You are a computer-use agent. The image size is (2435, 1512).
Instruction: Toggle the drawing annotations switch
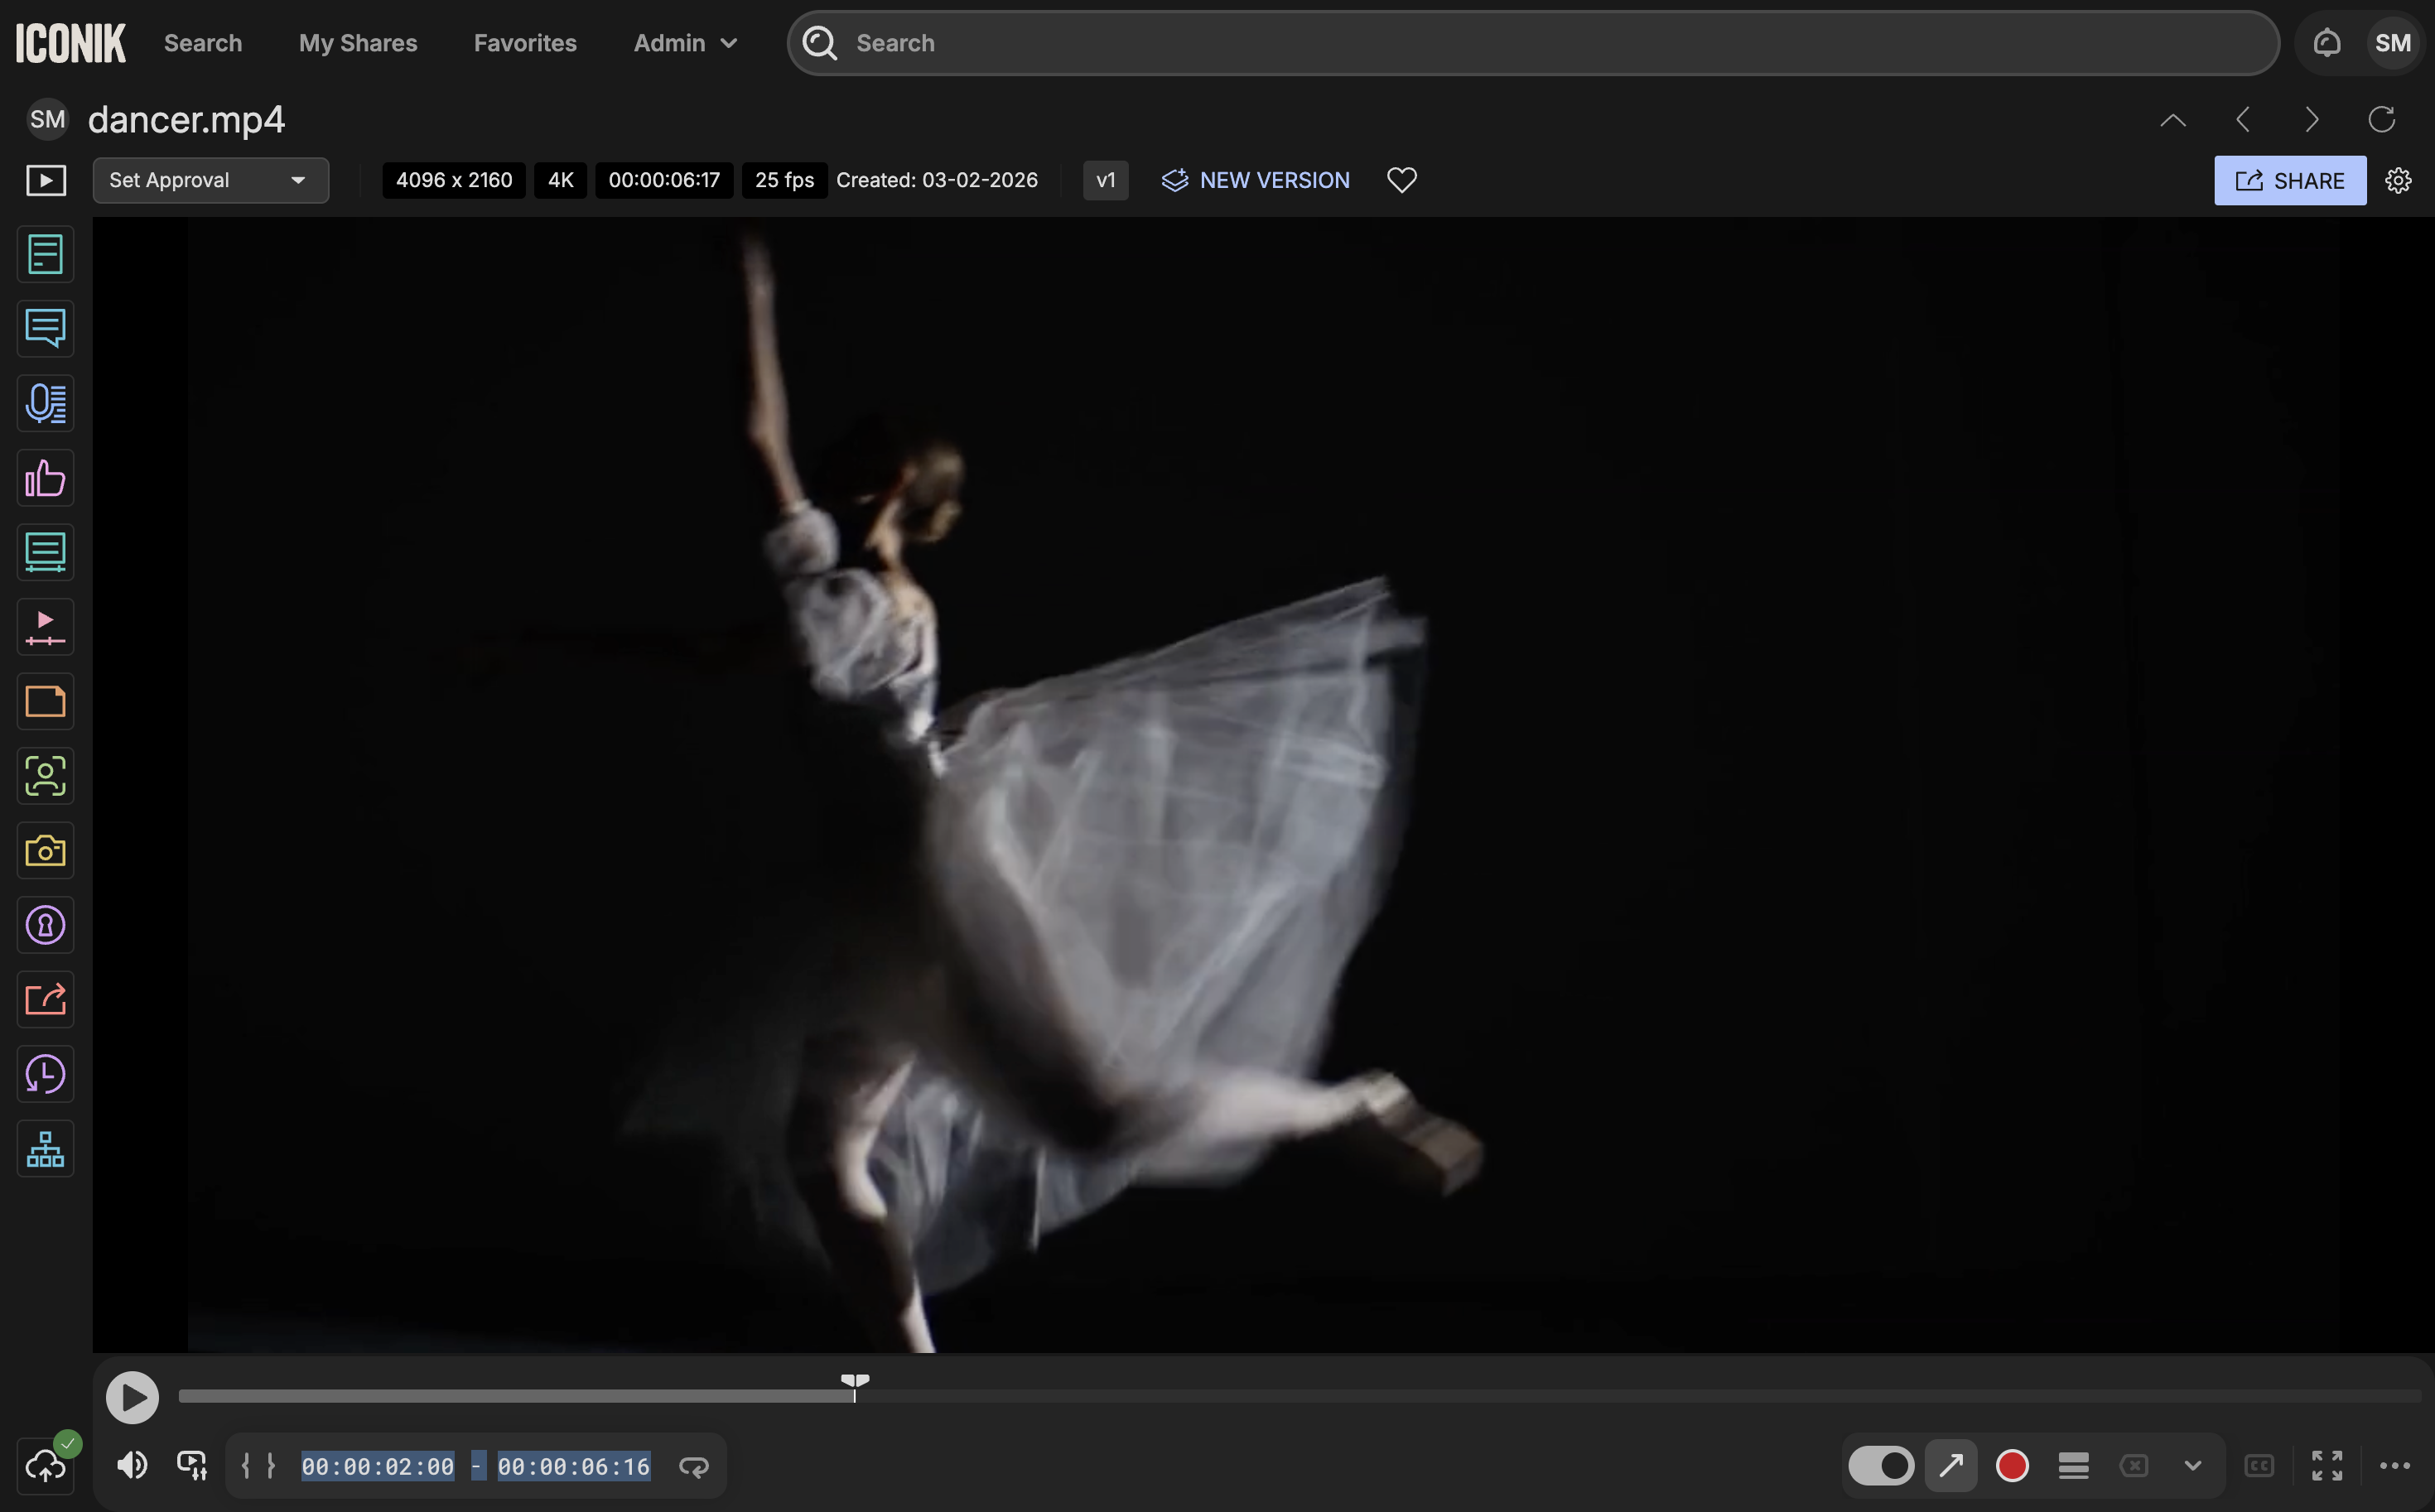[x=1880, y=1466]
